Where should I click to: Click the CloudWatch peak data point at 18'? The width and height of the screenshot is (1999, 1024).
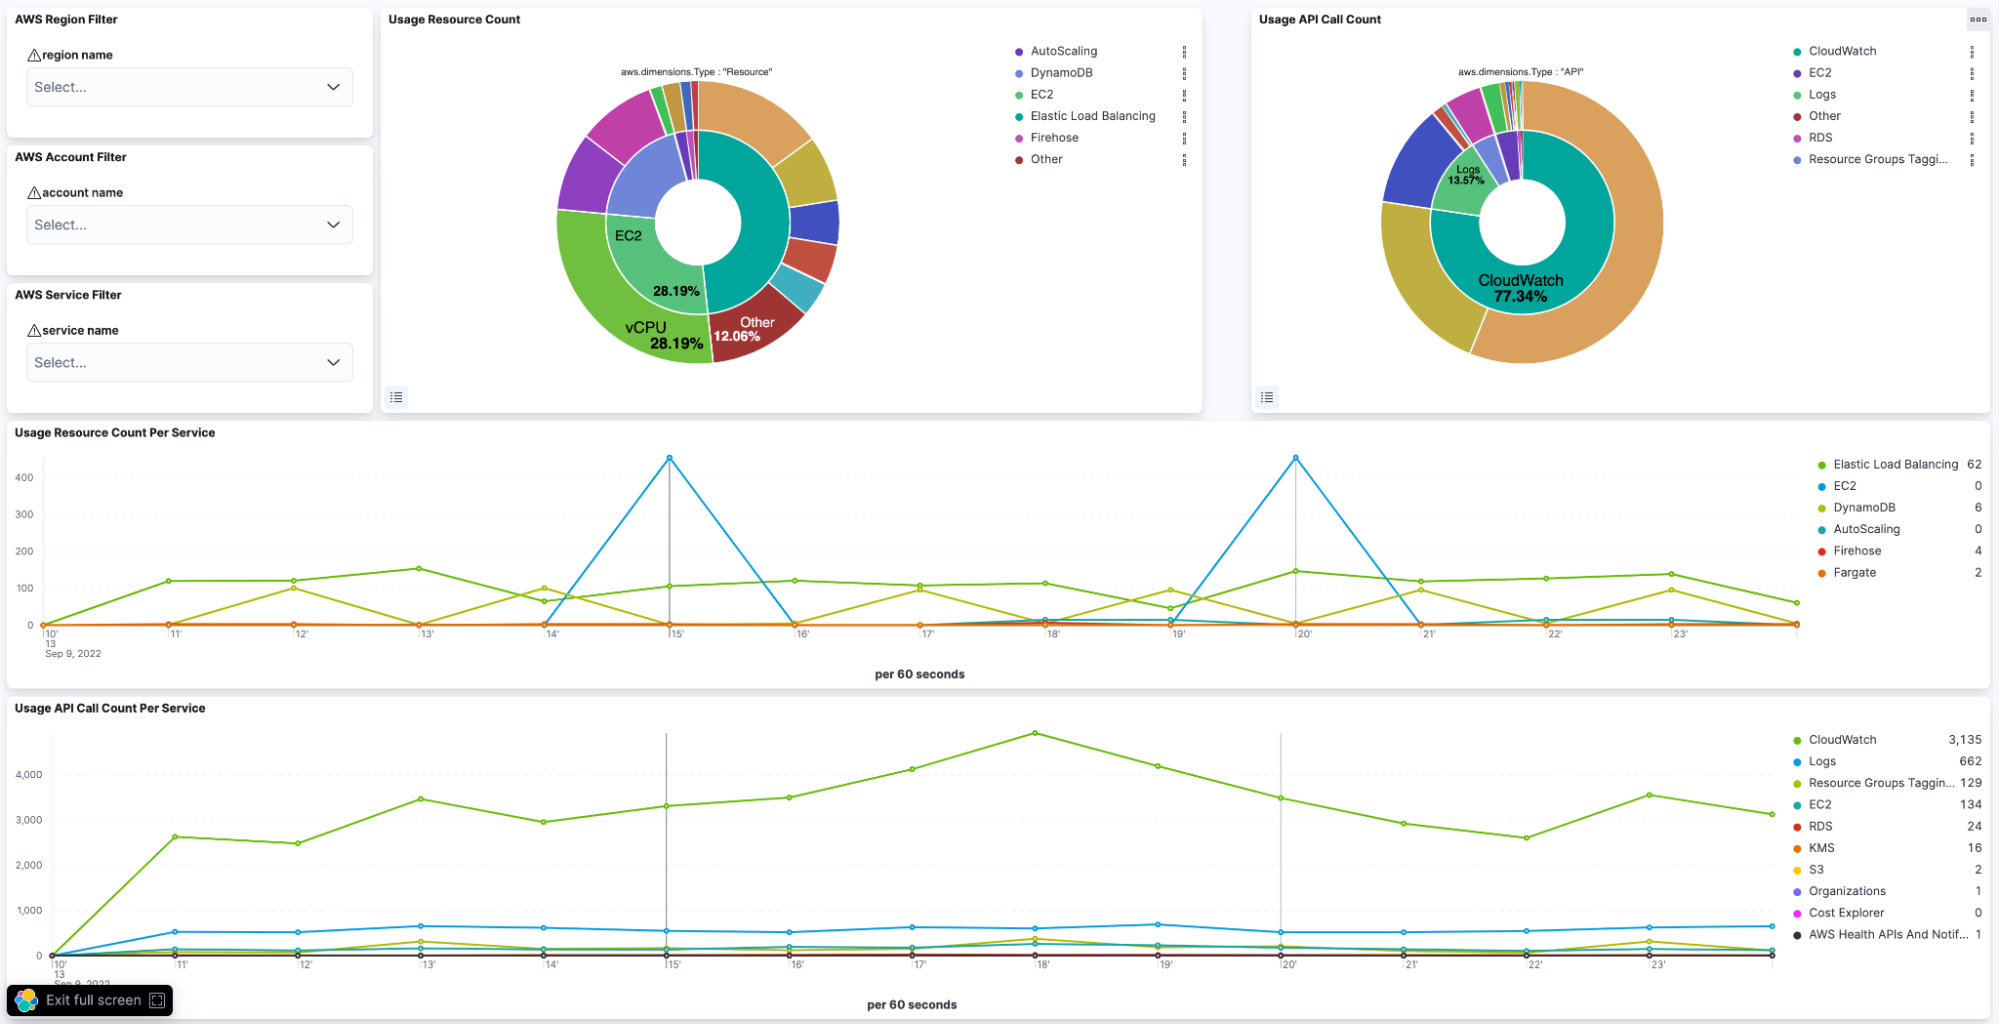click(1035, 733)
